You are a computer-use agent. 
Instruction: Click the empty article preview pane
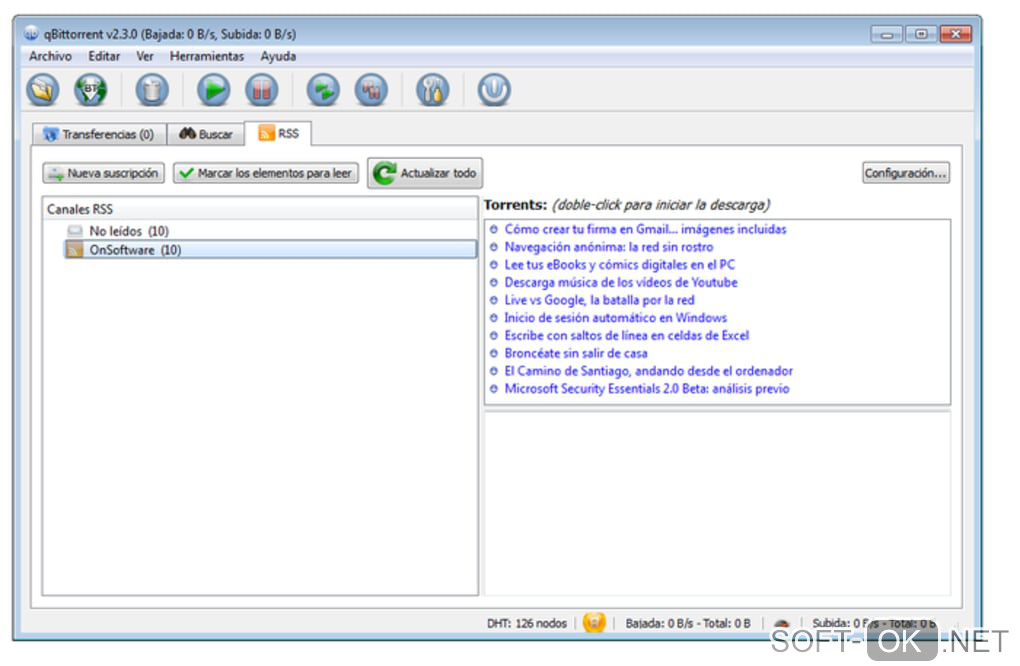718,502
